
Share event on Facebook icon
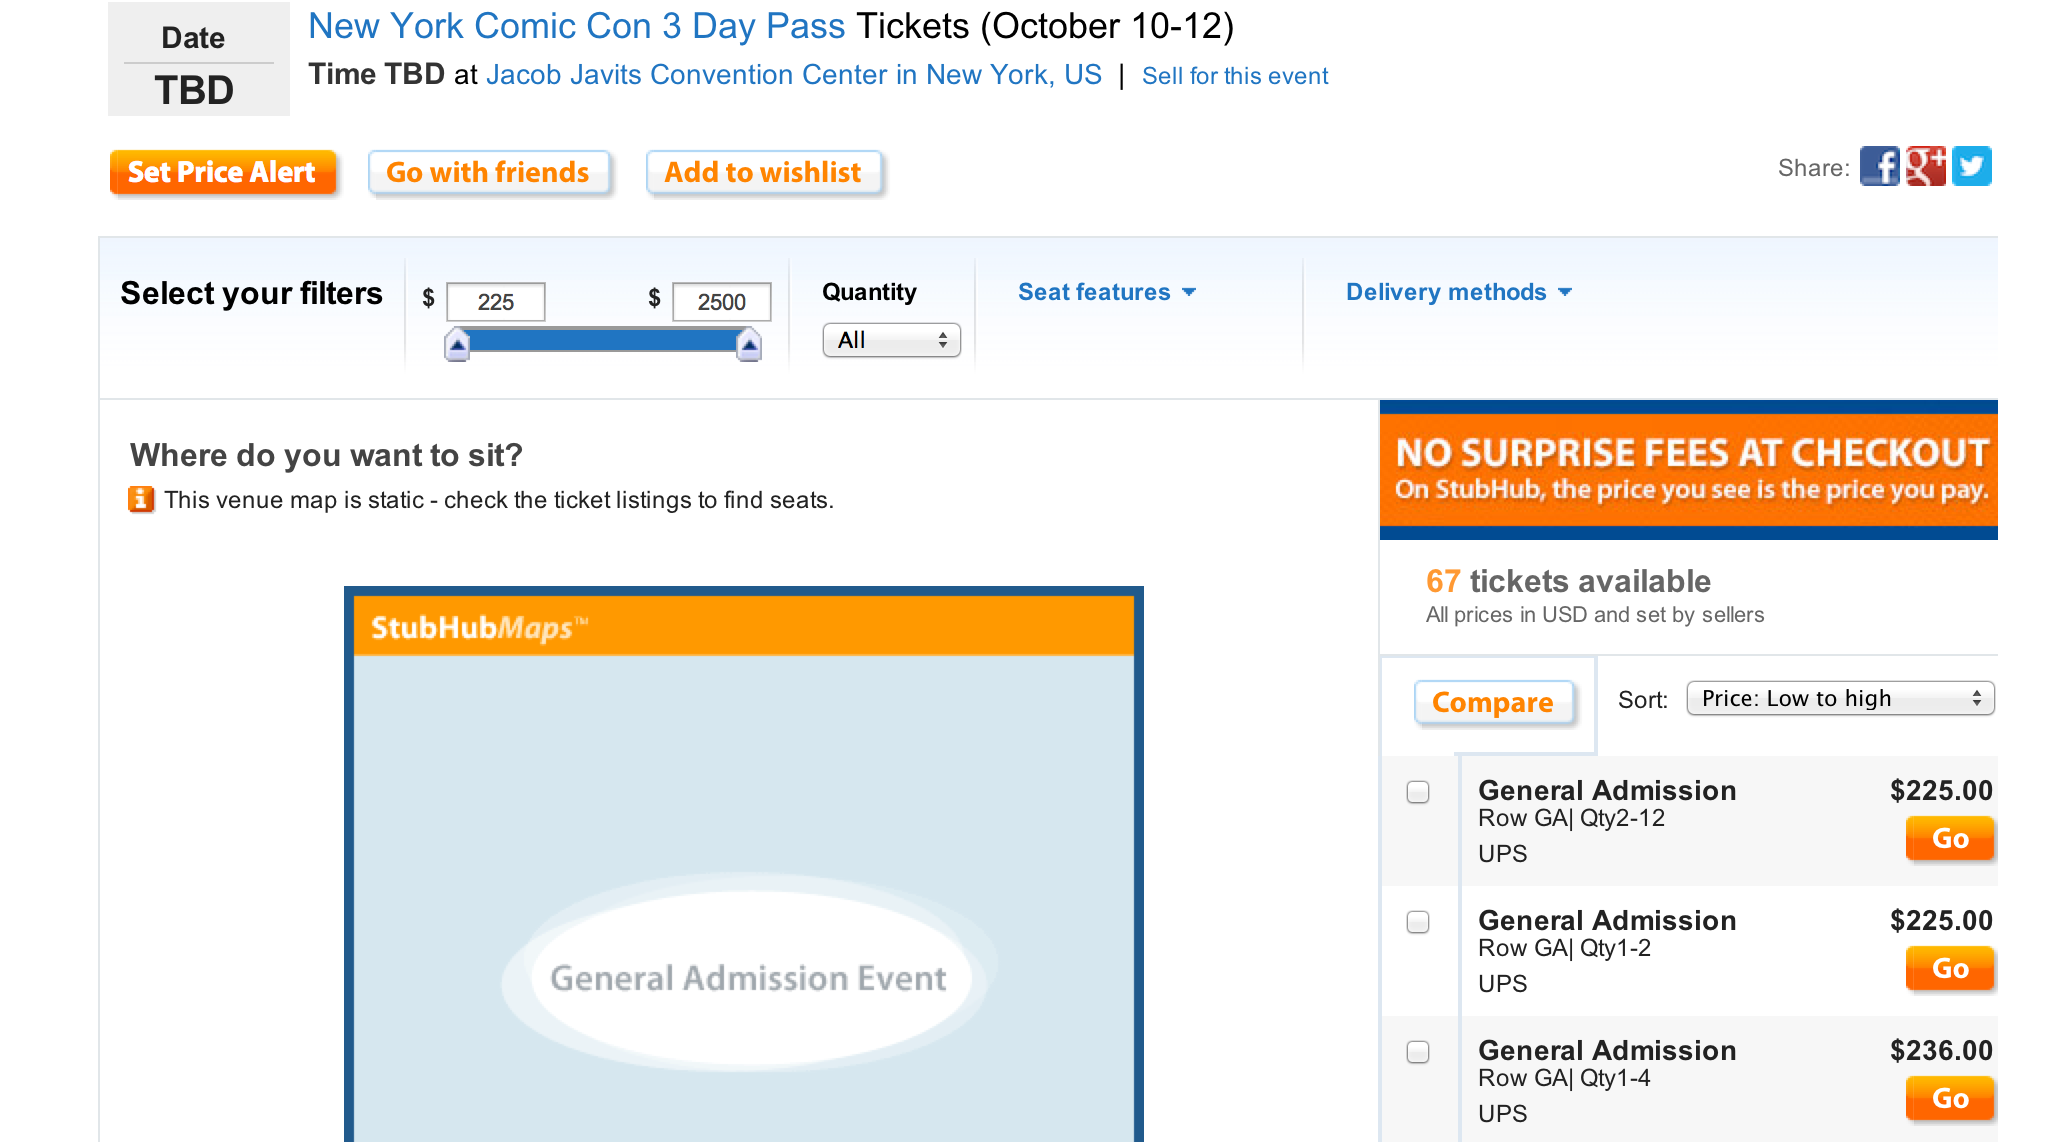(x=1879, y=167)
